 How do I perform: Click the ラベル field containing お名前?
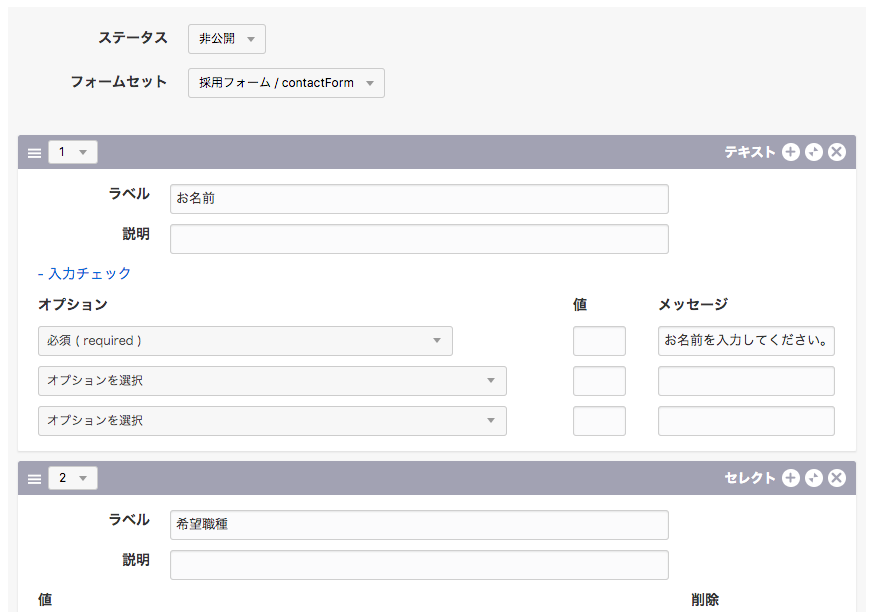pos(419,199)
